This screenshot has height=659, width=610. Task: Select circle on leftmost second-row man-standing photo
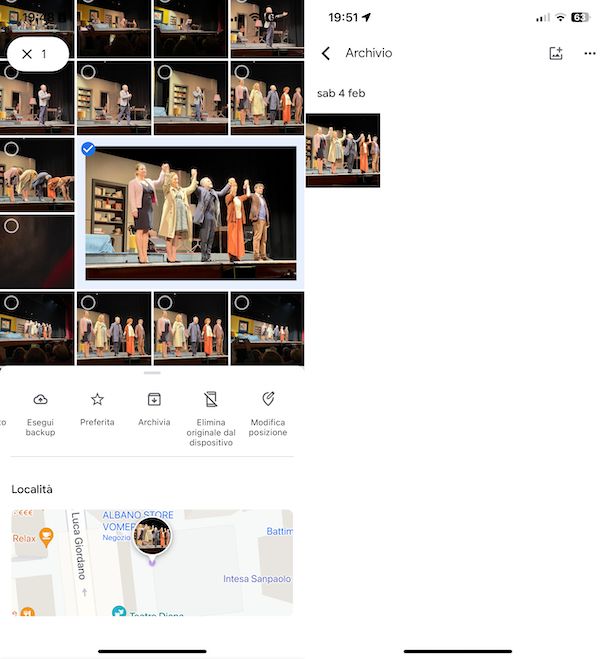pyautogui.click(x=11, y=72)
